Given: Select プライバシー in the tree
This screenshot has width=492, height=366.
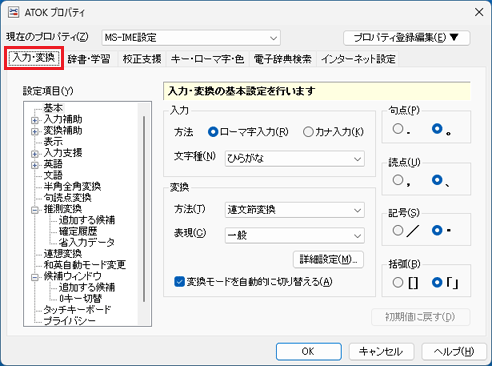Looking at the screenshot, I should 69,321.
